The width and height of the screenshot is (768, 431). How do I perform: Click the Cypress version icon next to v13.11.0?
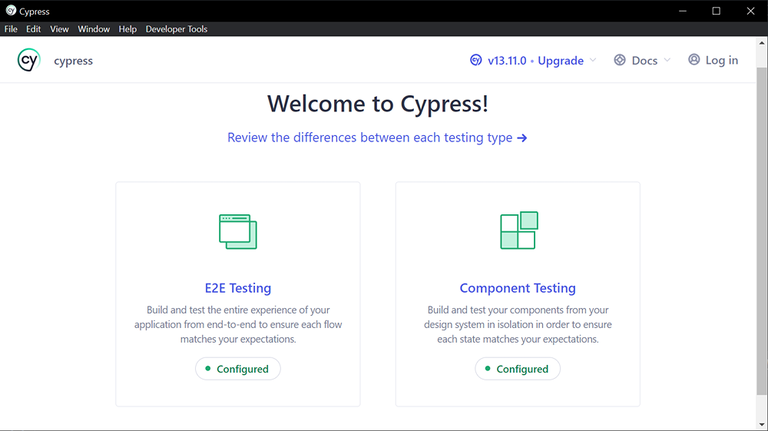[x=476, y=60]
